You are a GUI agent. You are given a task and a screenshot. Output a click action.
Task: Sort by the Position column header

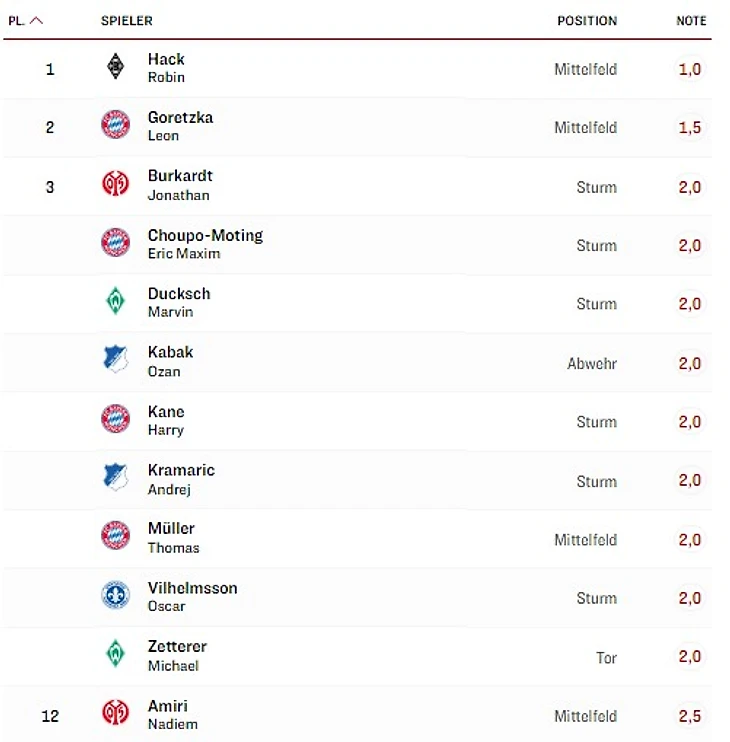587,20
